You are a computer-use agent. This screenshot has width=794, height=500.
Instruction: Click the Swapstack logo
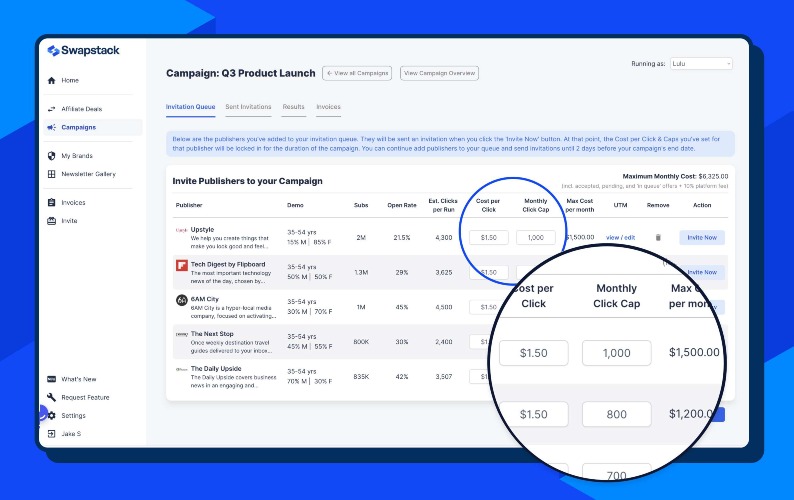(83, 51)
